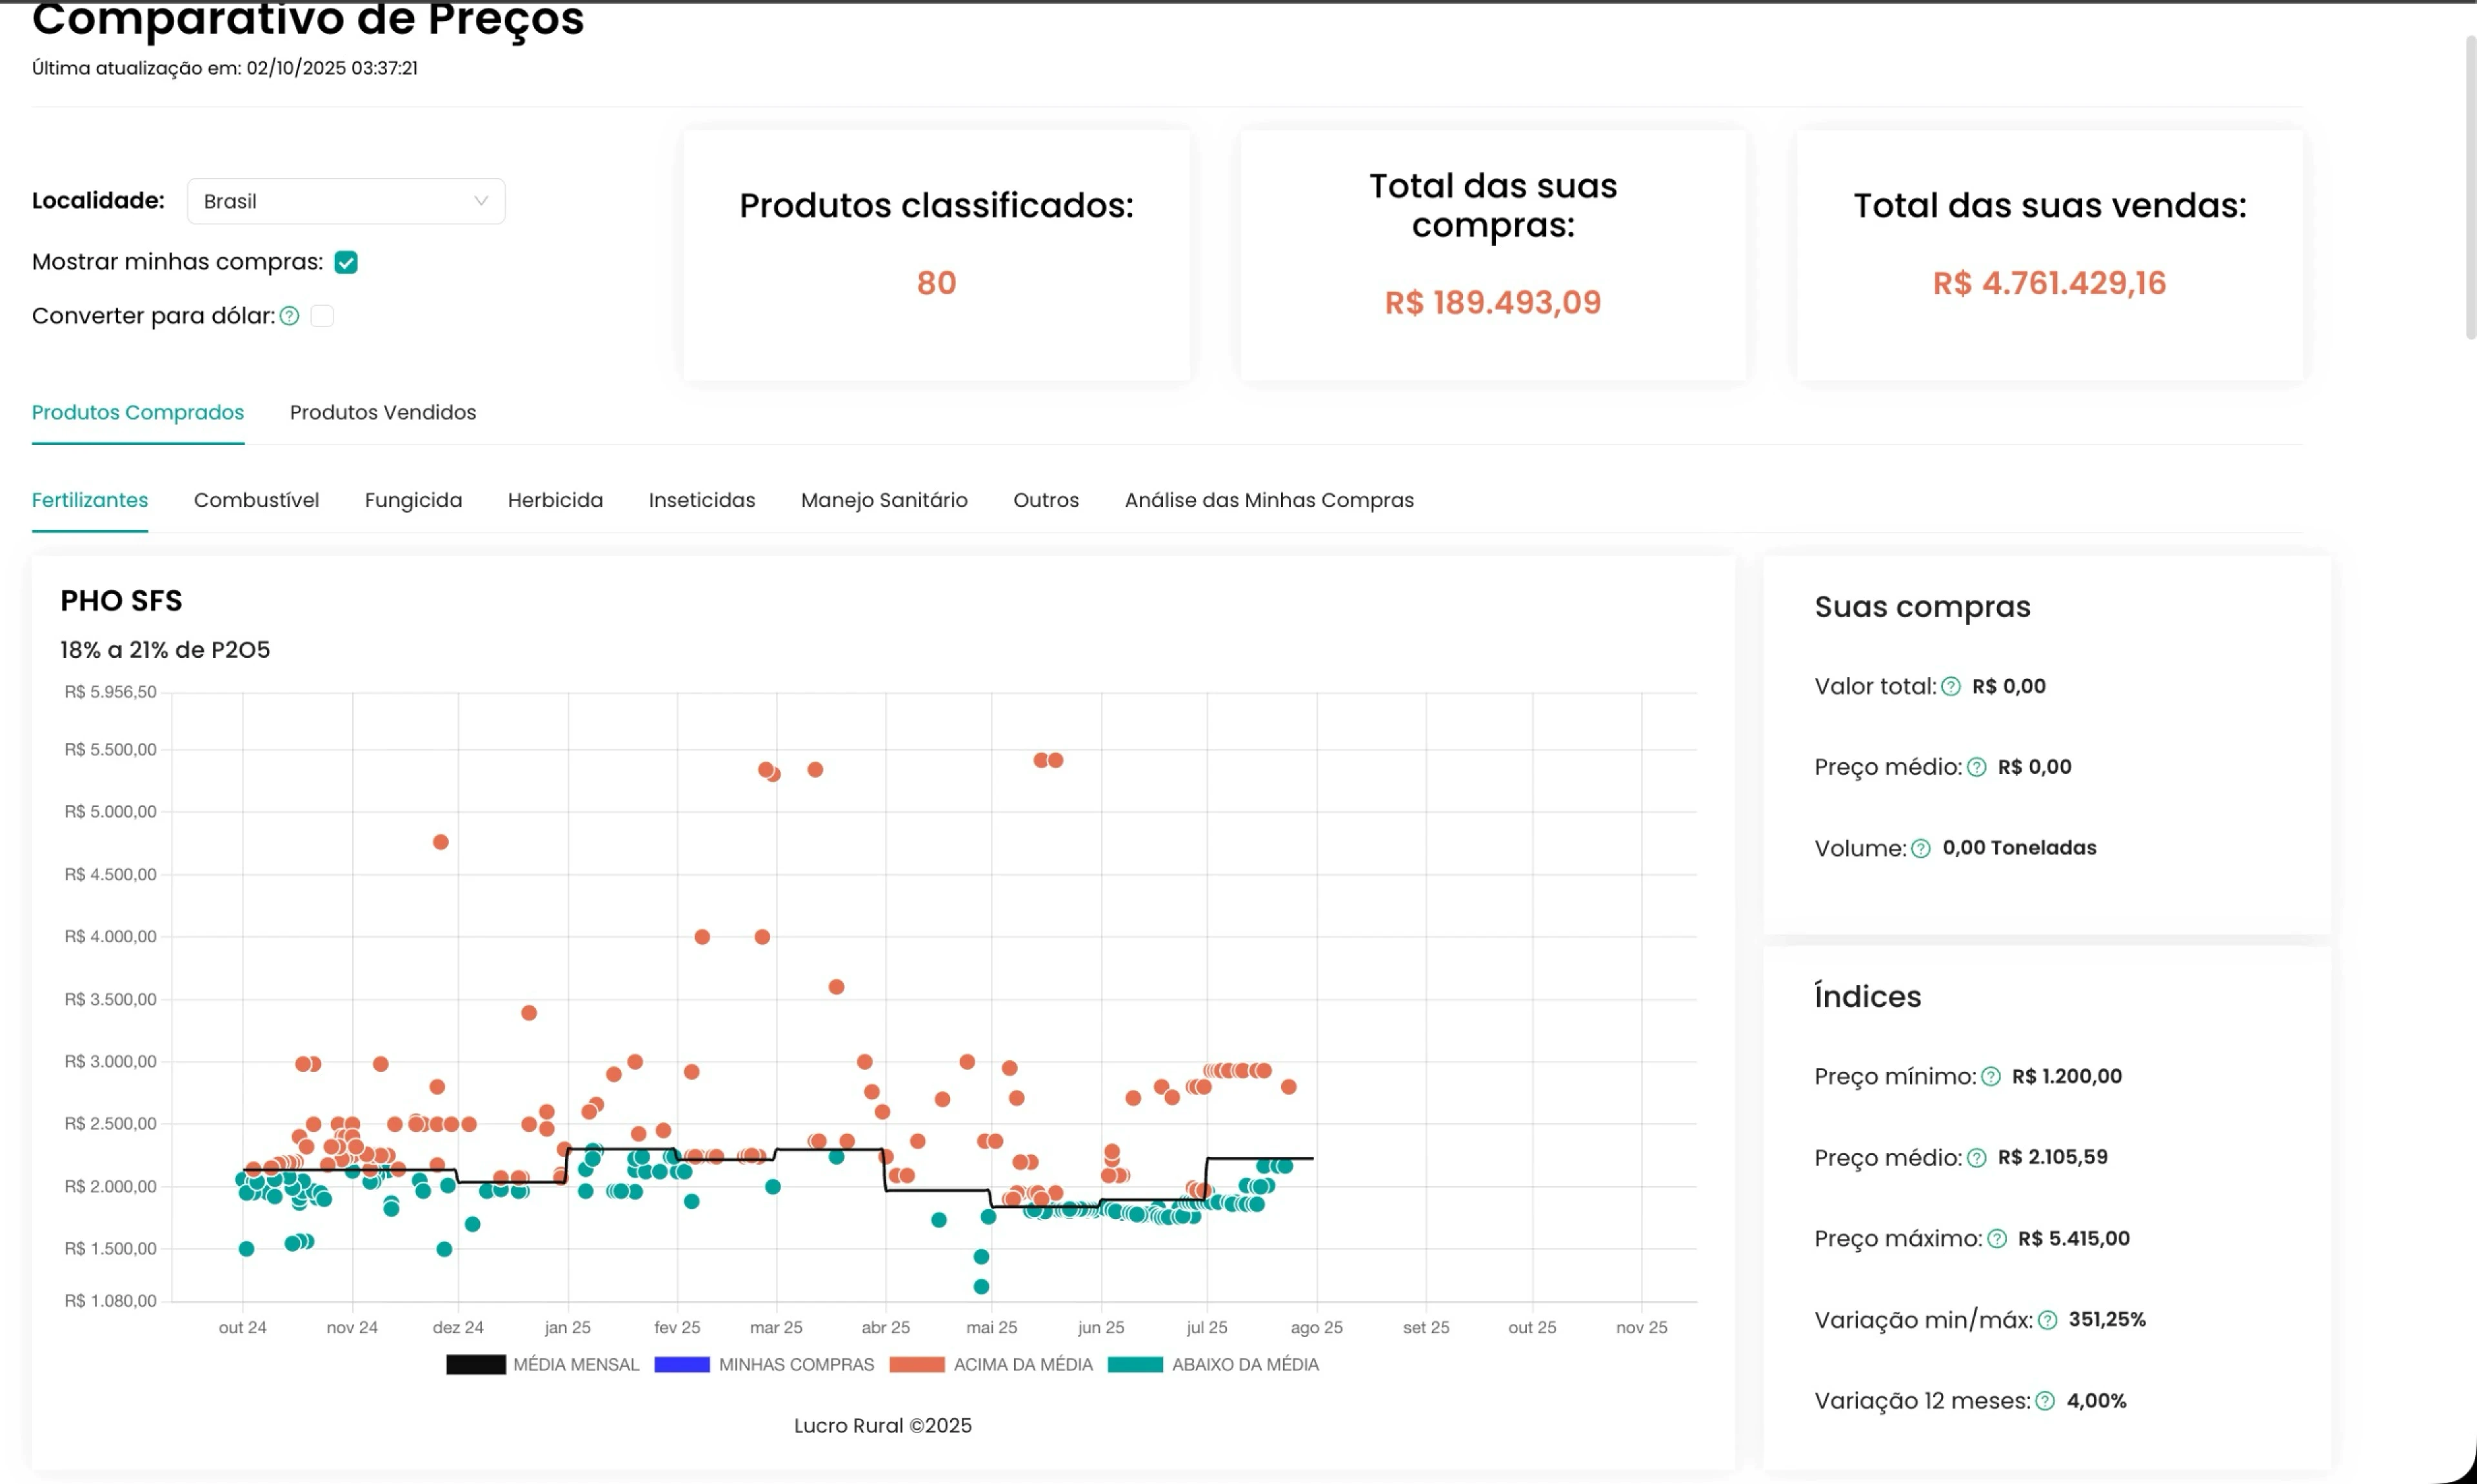Click help icon next to Índices Preço médio
Screen dimensions: 2477x1484
(x=1976, y=1157)
